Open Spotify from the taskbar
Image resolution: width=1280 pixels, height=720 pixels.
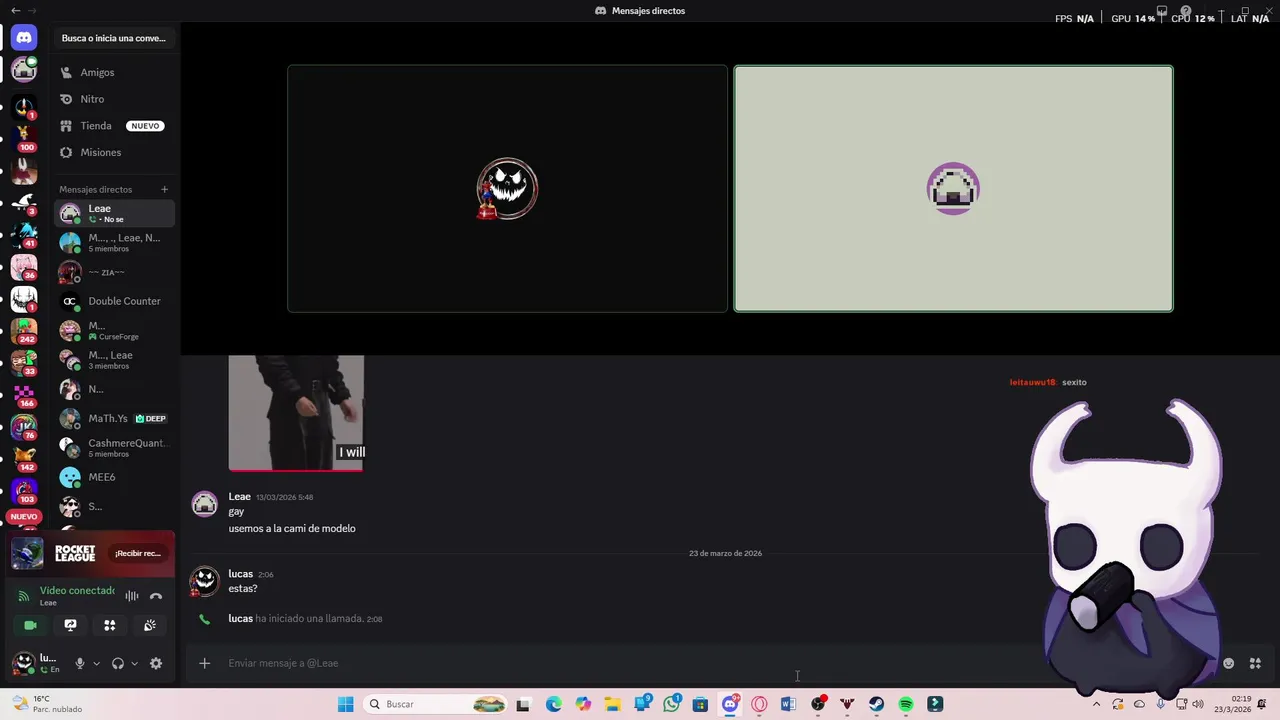point(906,704)
